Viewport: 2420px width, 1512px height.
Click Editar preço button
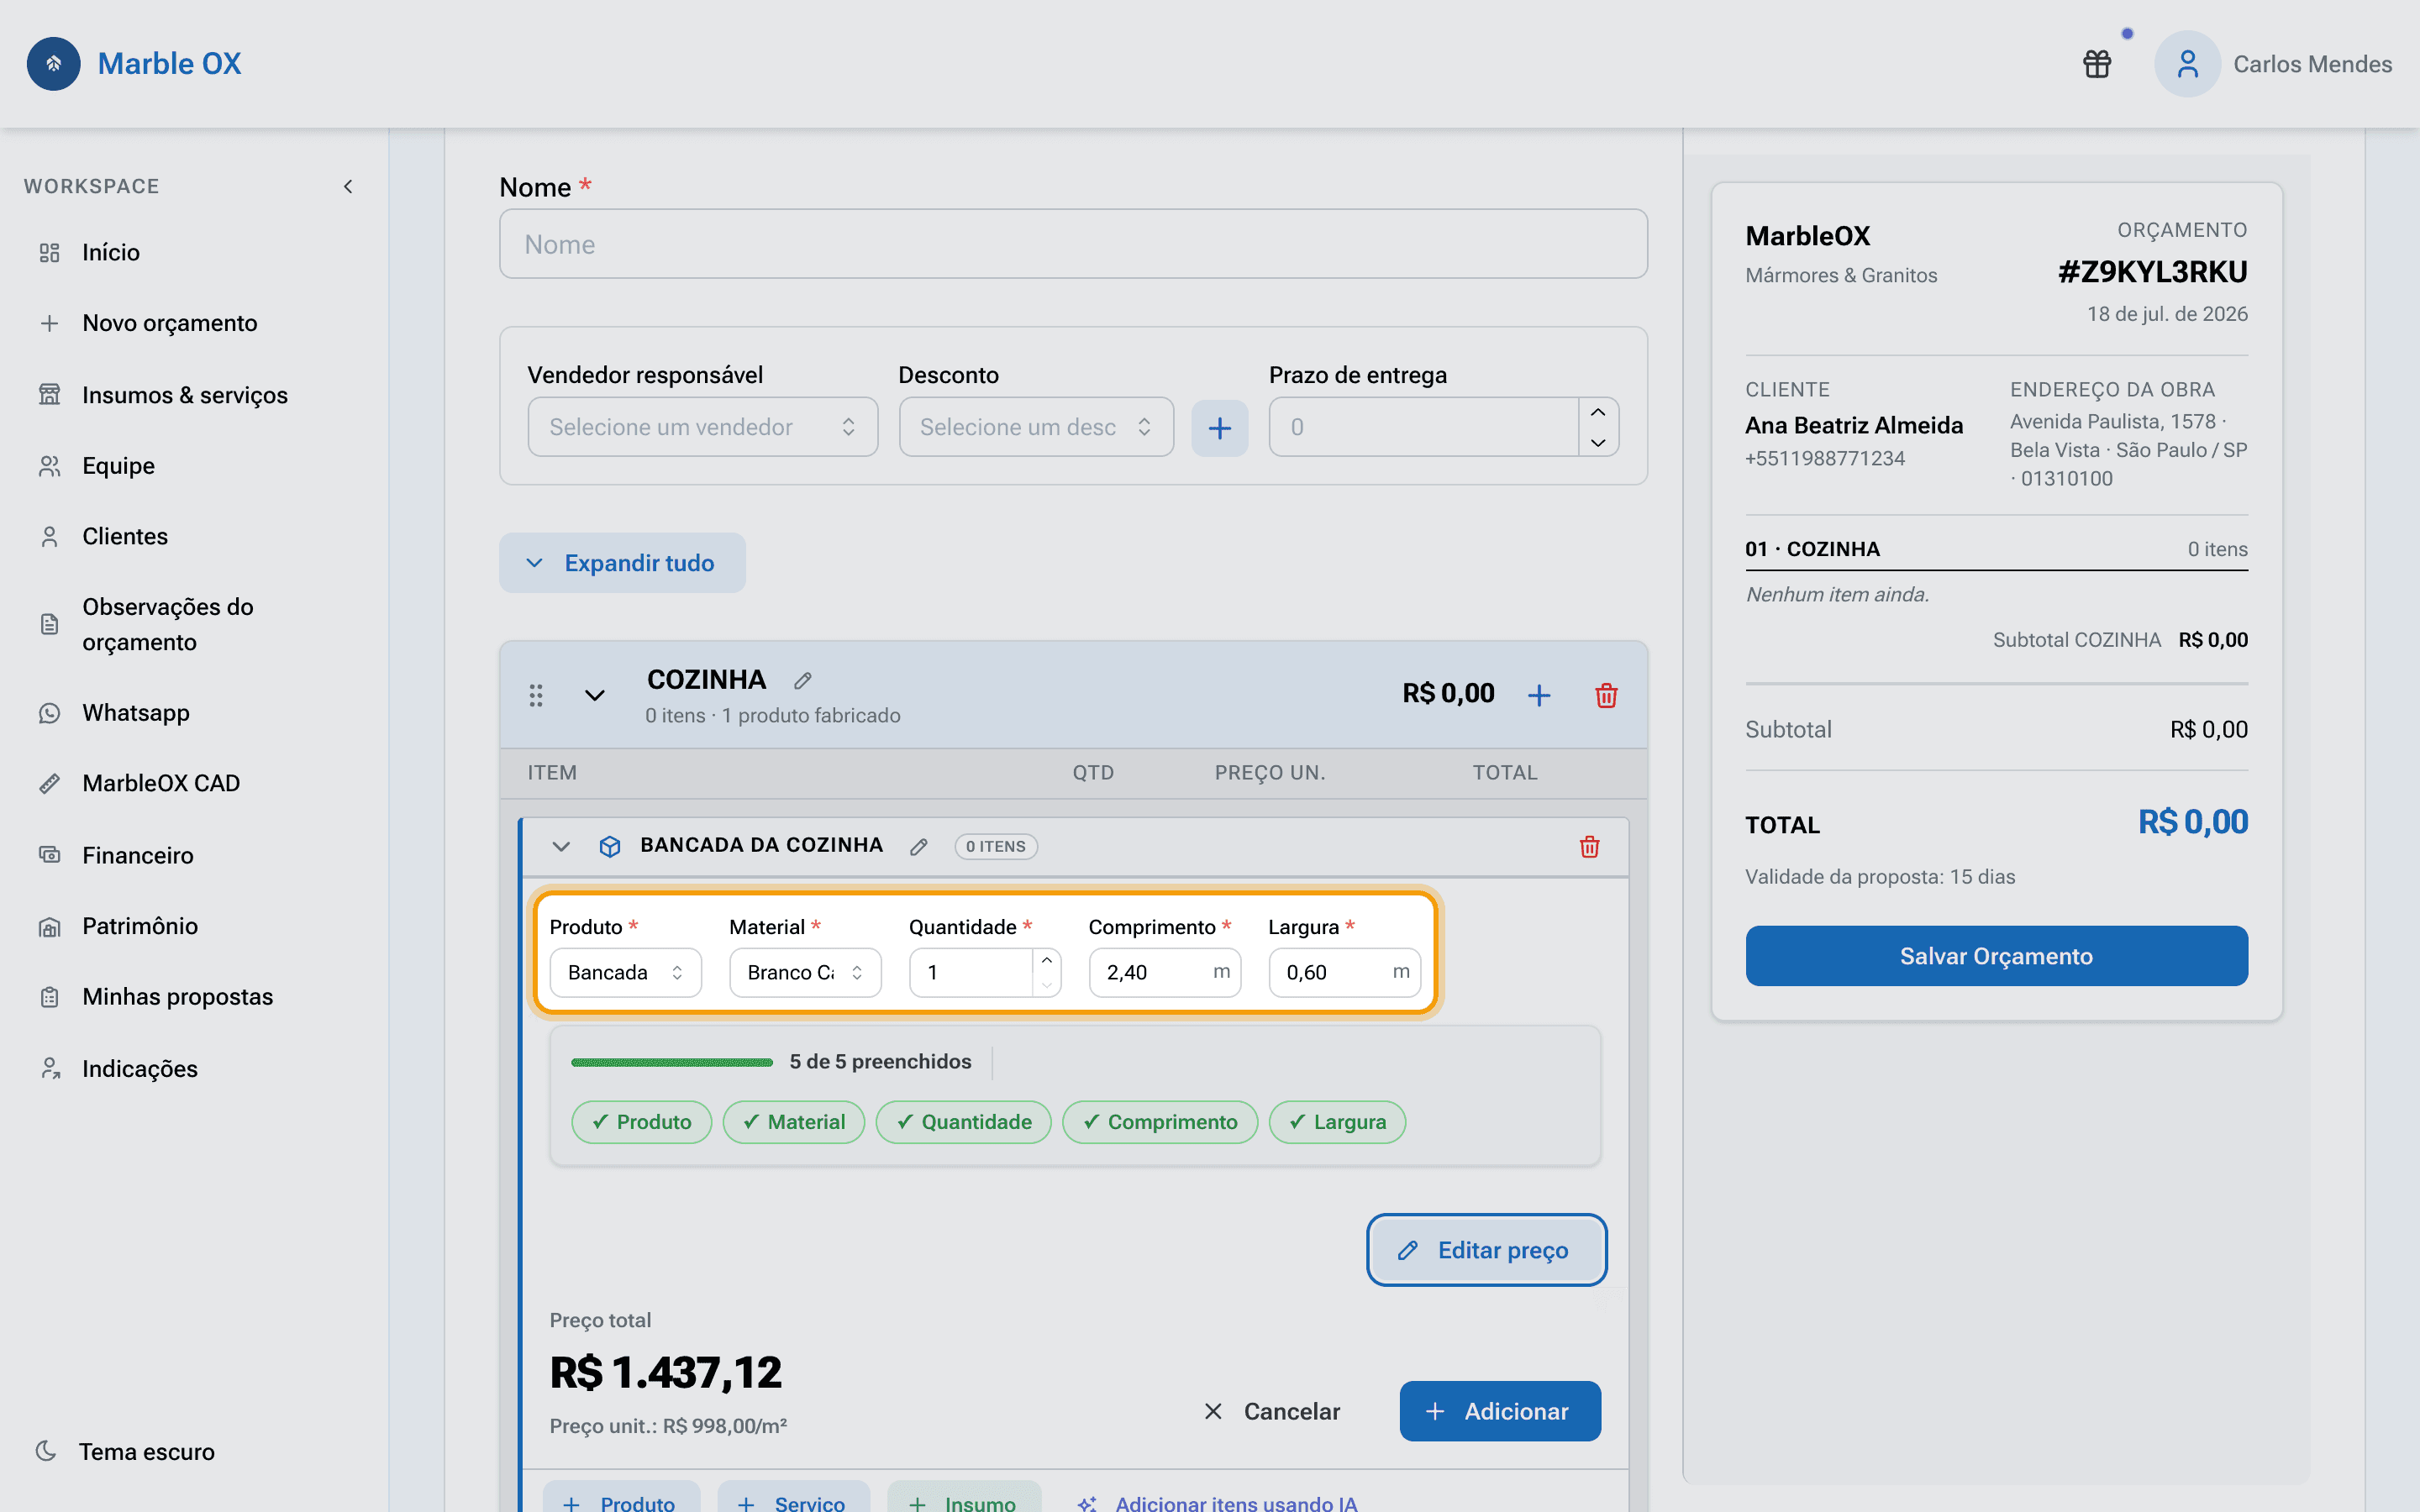point(1486,1250)
